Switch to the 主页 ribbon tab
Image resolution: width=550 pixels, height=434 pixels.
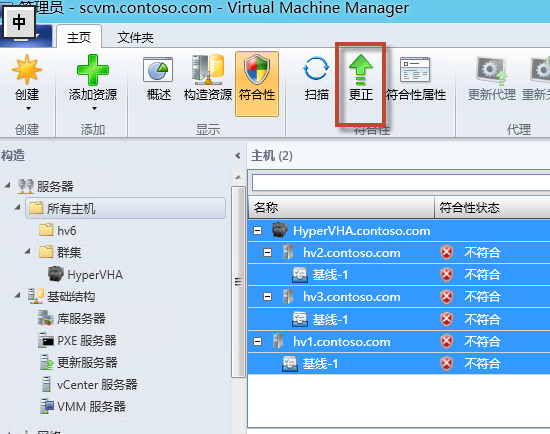coord(79,37)
